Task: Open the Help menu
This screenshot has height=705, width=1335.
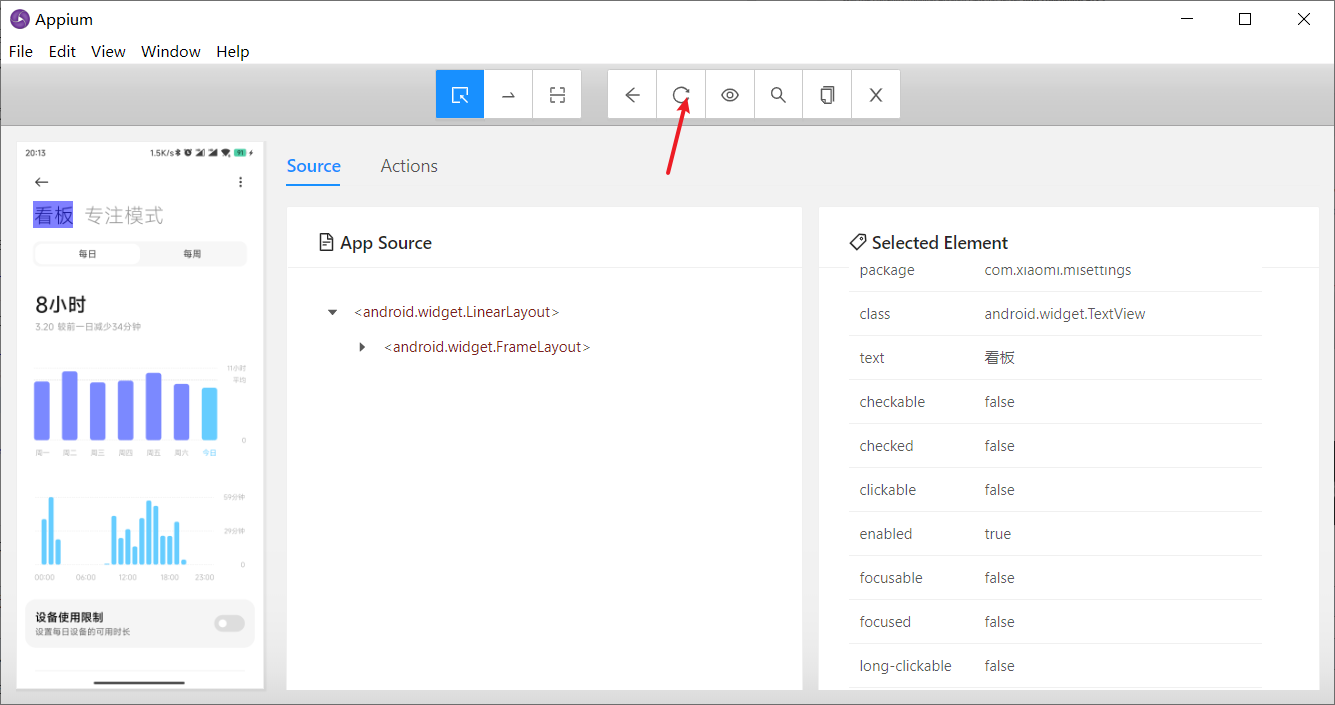Action: point(233,51)
